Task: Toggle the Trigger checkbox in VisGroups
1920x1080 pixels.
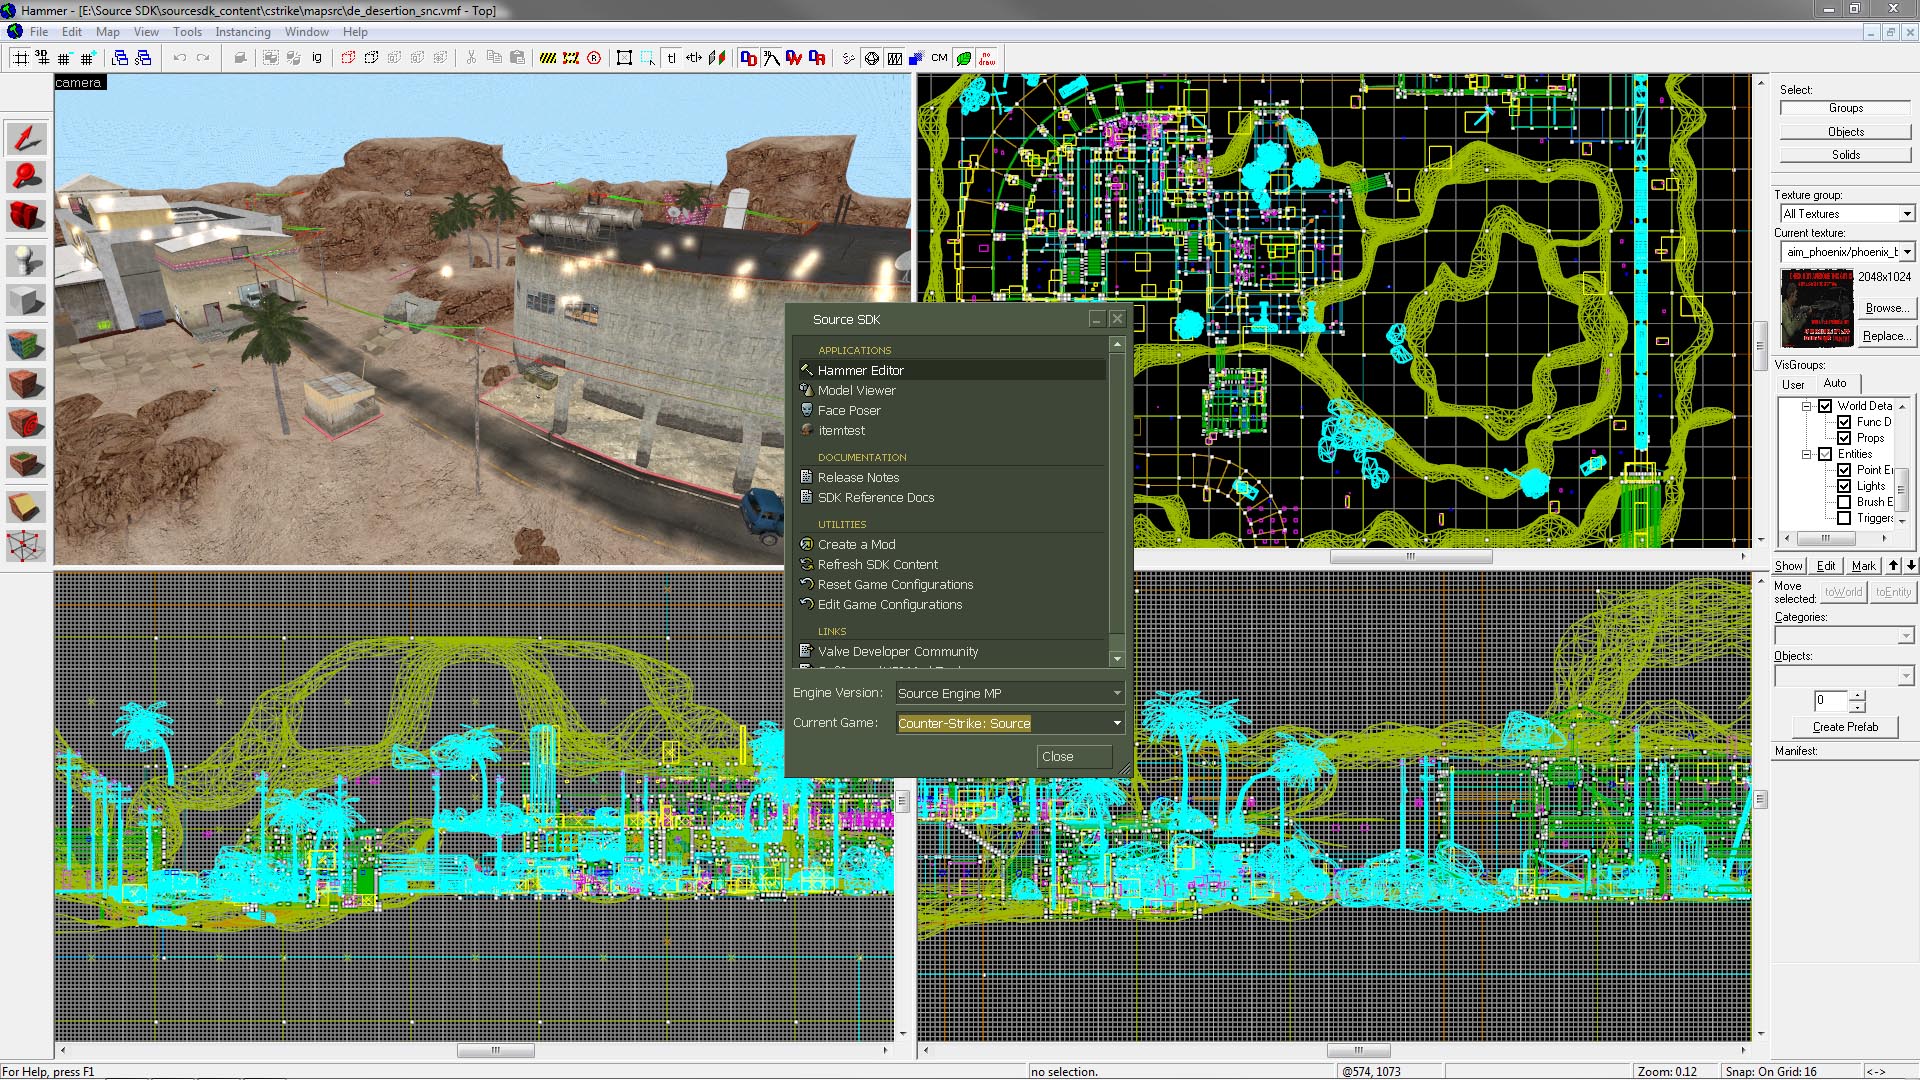Action: pyautogui.click(x=1846, y=520)
